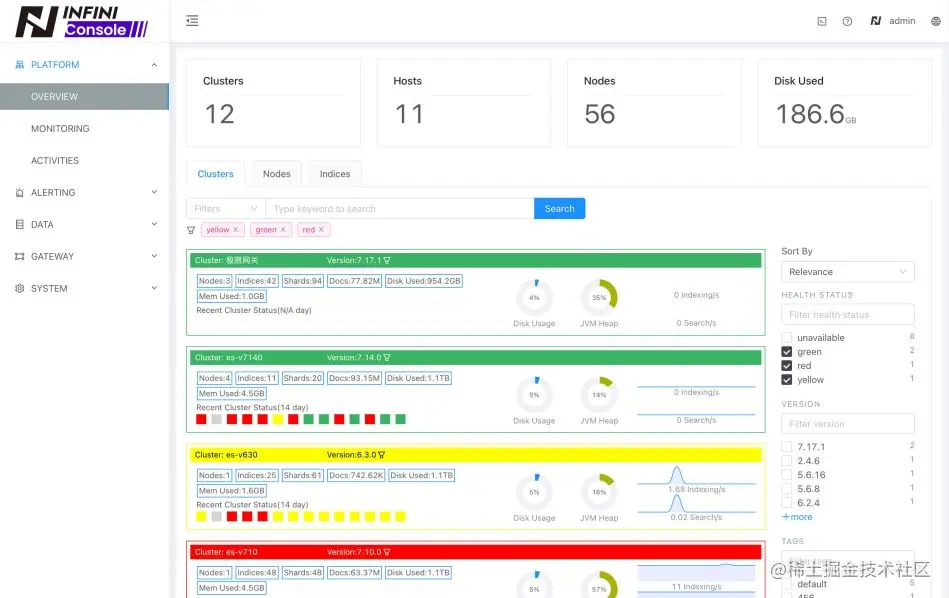
Task: Click Disk Usage gauge of es-v7140 cluster
Action: tap(534, 395)
